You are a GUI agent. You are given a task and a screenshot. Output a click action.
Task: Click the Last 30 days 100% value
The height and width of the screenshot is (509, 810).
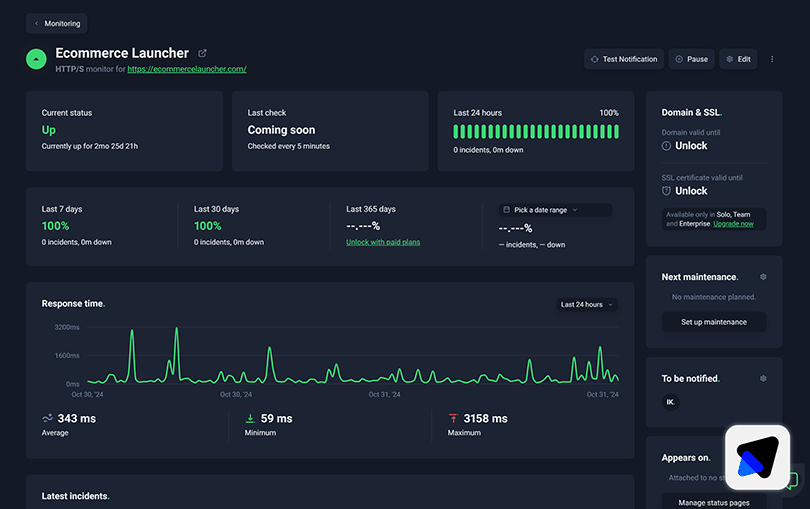pos(208,226)
